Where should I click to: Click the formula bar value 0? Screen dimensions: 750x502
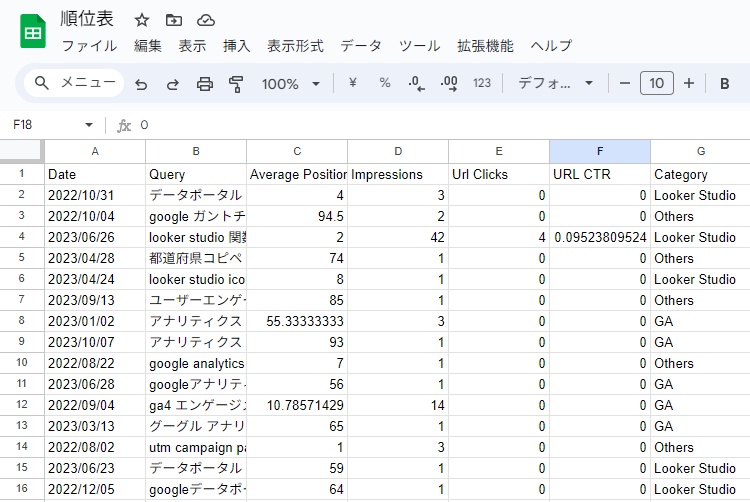(x=144, y=125)
